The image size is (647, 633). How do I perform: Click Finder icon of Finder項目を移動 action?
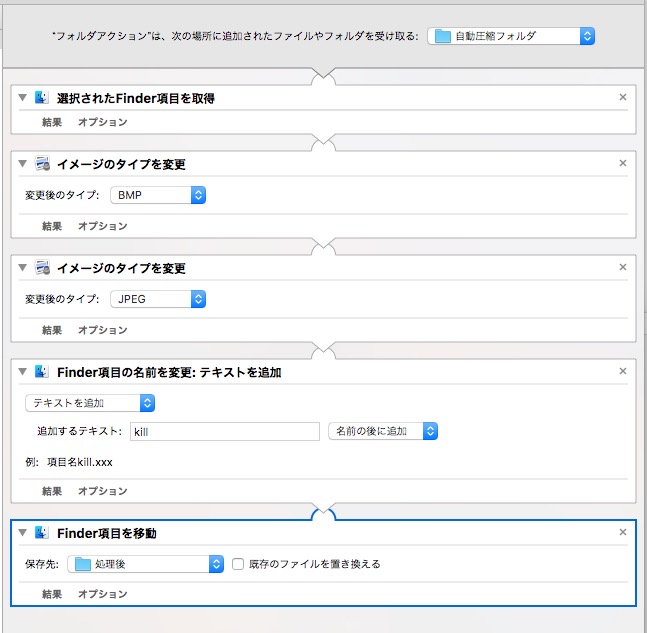coord(42,532)
